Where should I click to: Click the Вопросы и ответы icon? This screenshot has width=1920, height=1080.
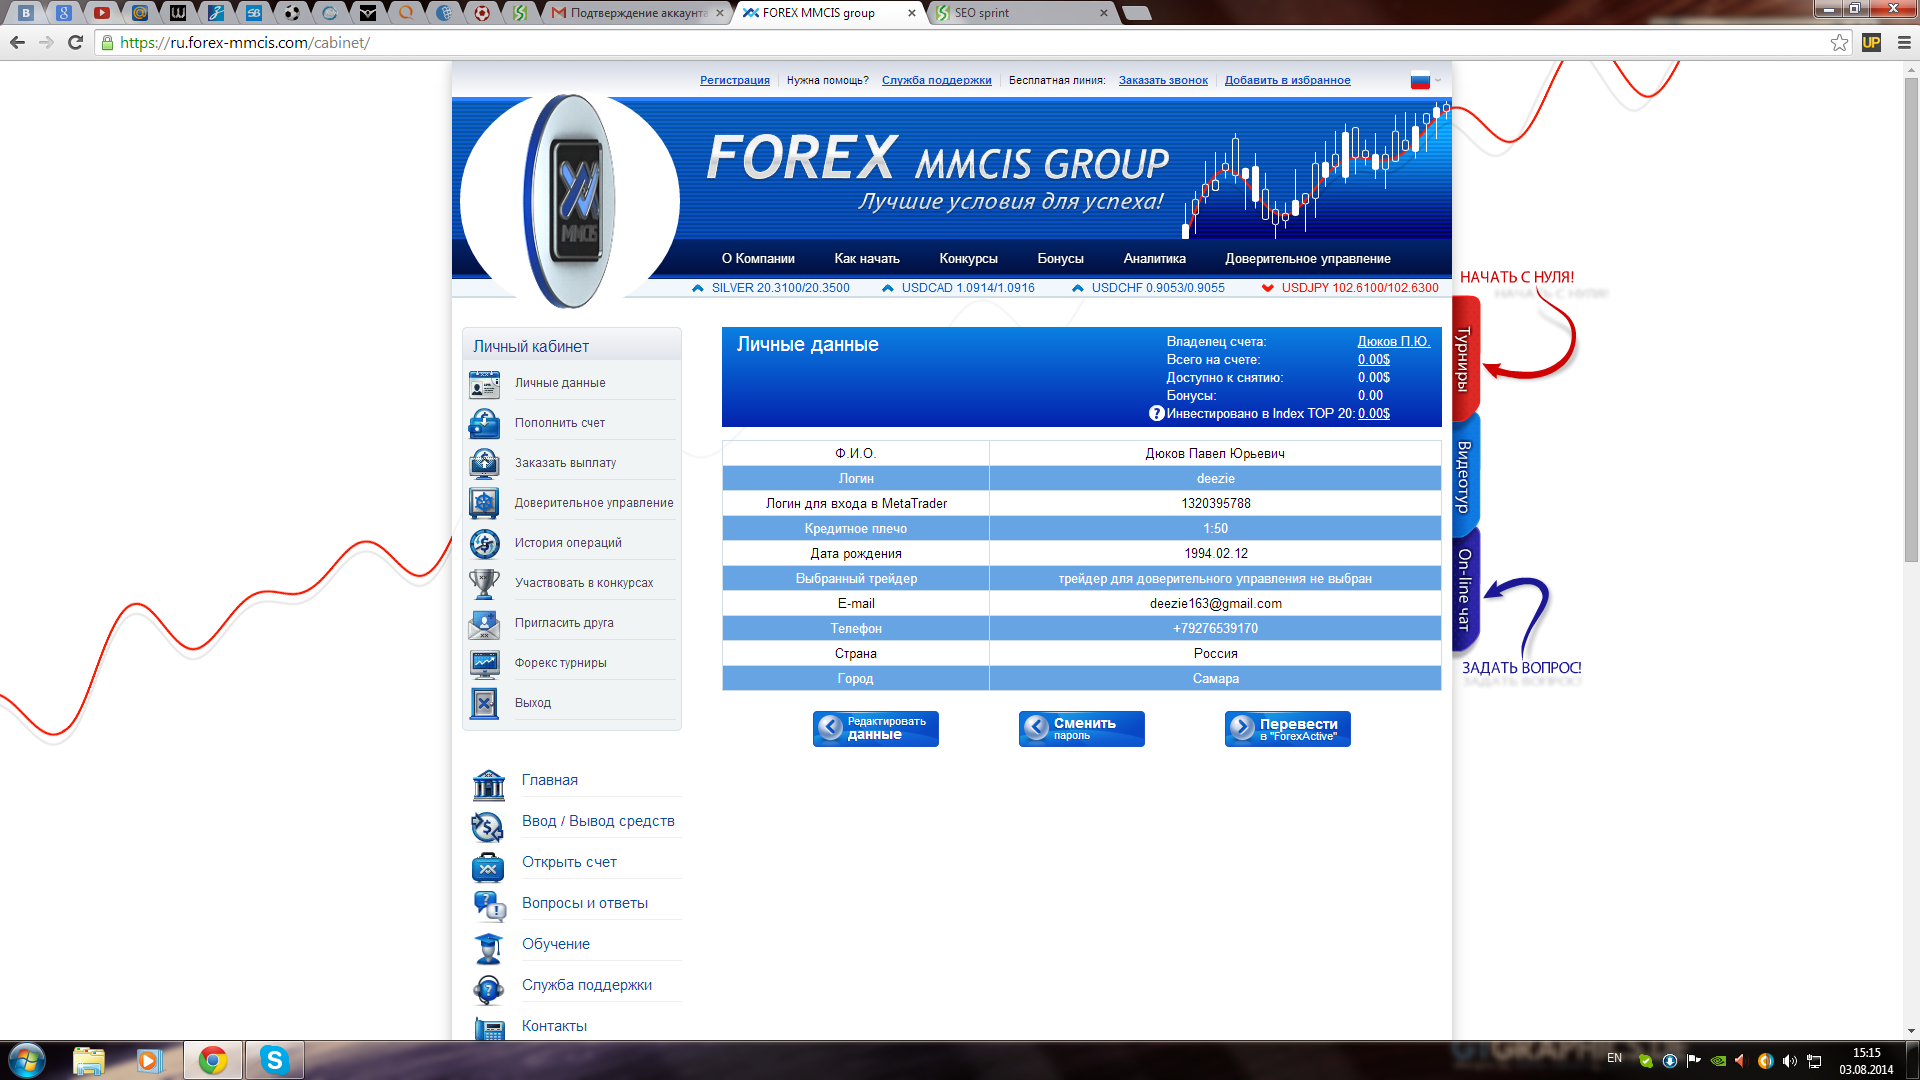(x=488, y=906)
